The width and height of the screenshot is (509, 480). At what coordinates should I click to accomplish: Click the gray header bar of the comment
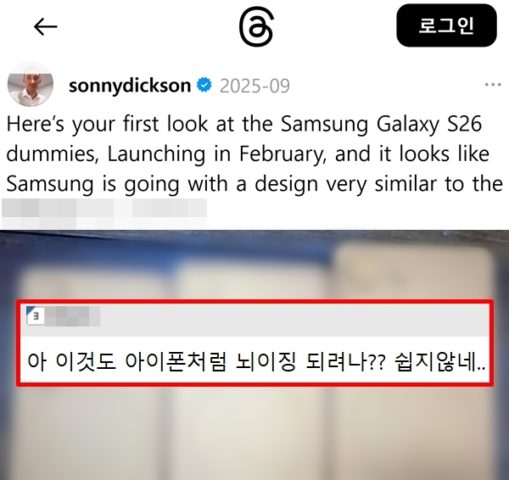pyautogui.click(x=255, y=319)
